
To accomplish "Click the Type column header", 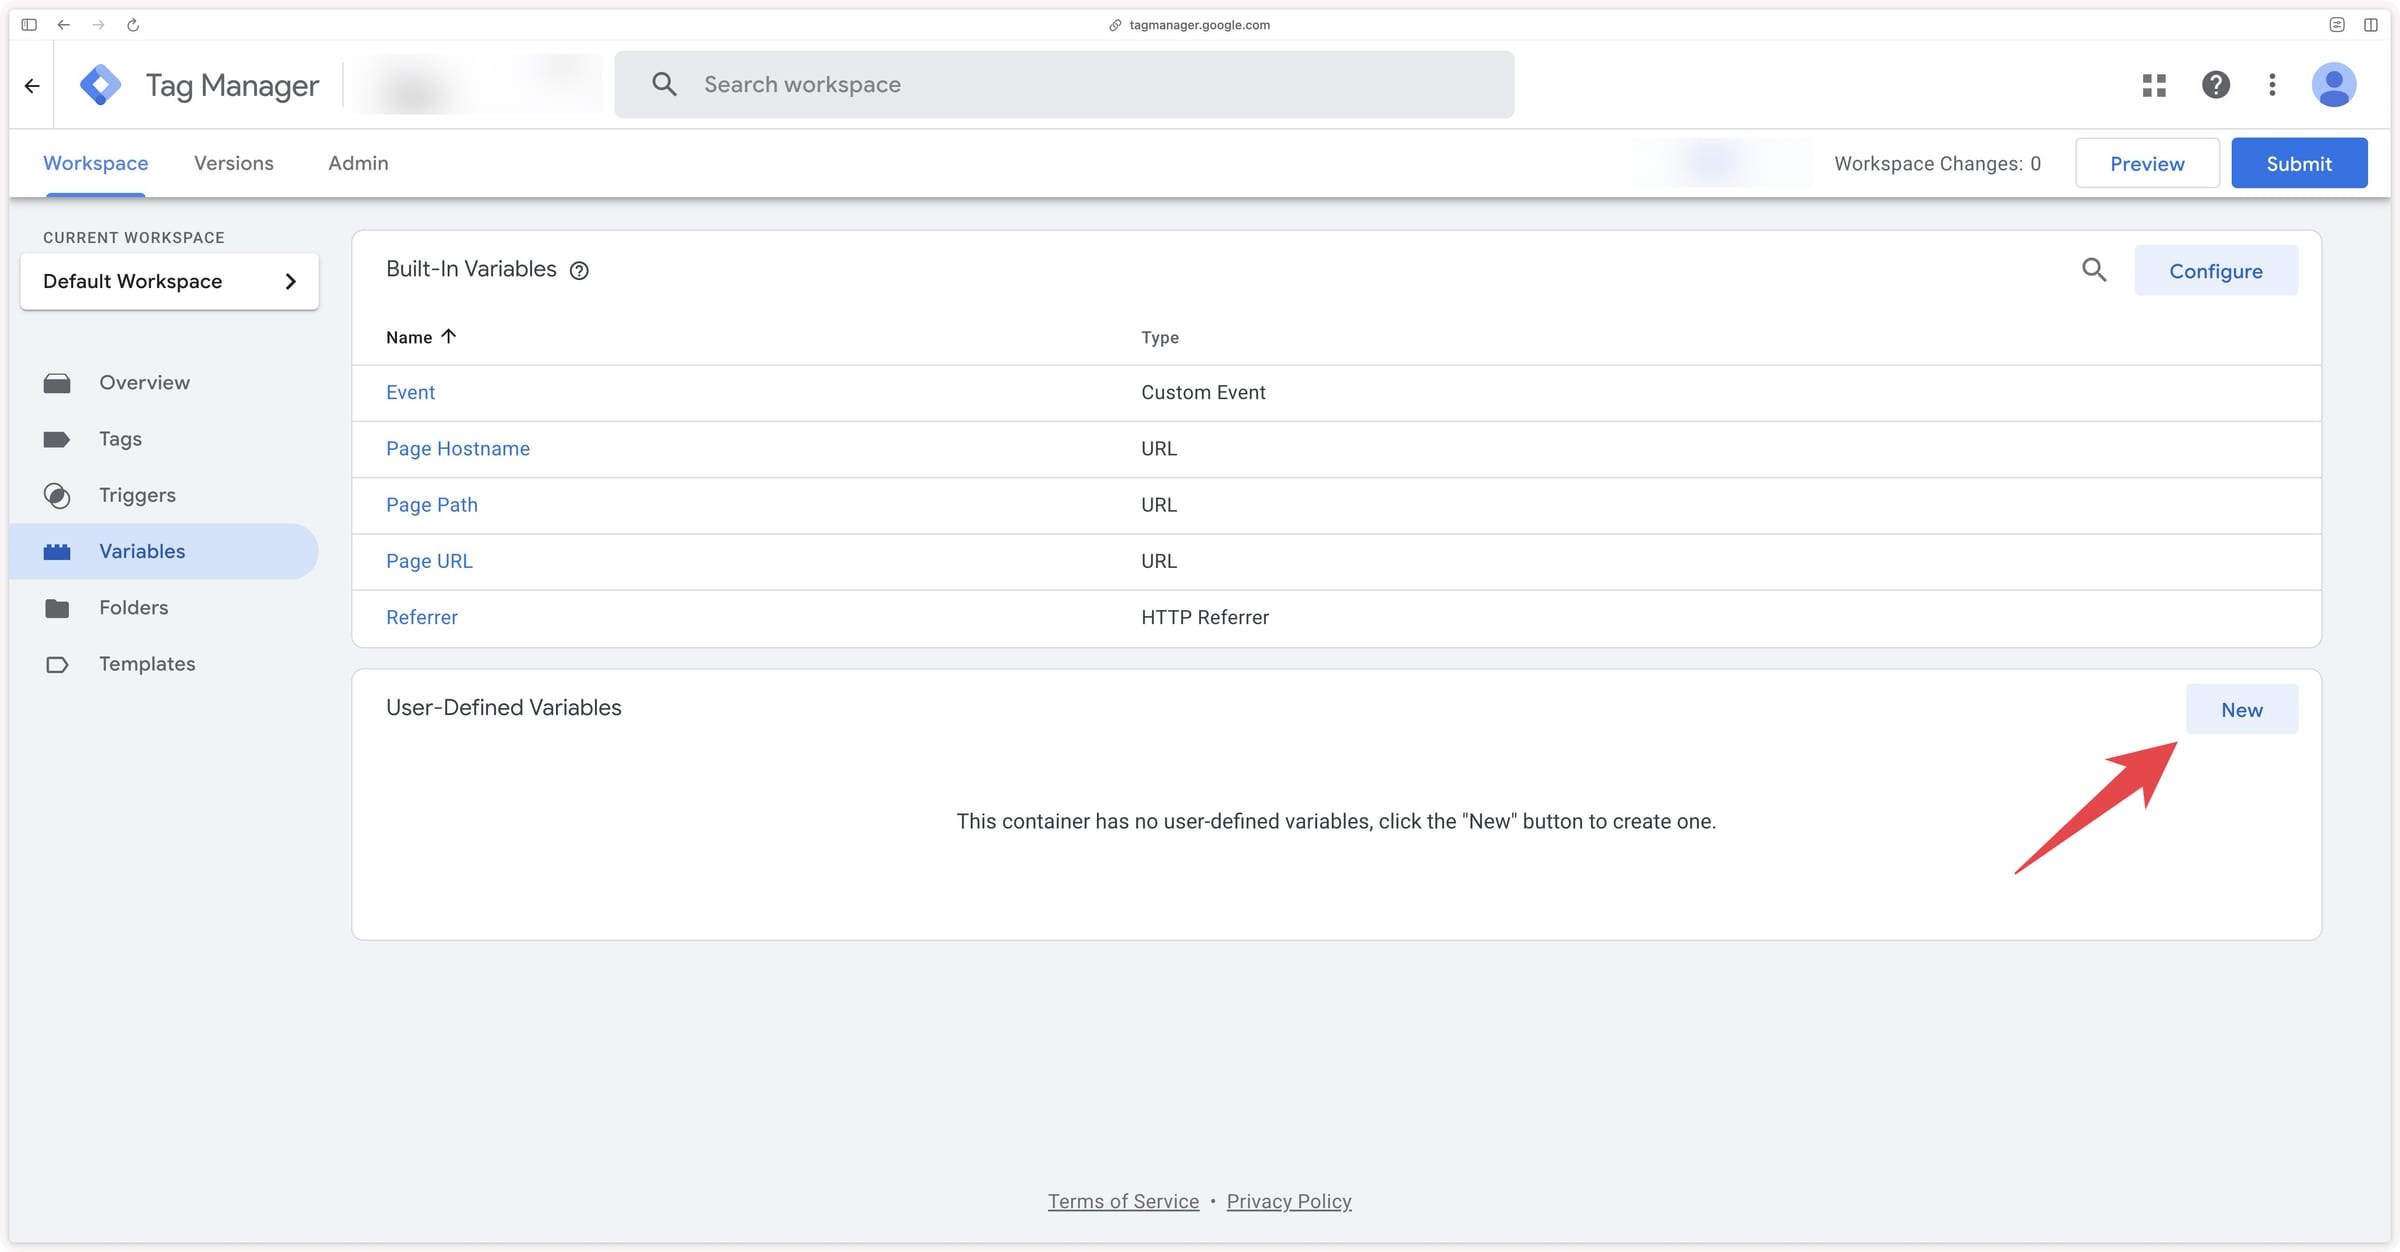I will coord(1160,337).
